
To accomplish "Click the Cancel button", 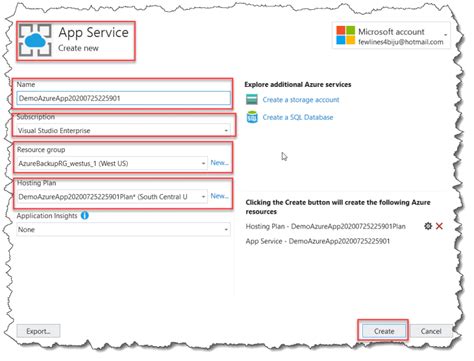I will (x=431, y=331).
